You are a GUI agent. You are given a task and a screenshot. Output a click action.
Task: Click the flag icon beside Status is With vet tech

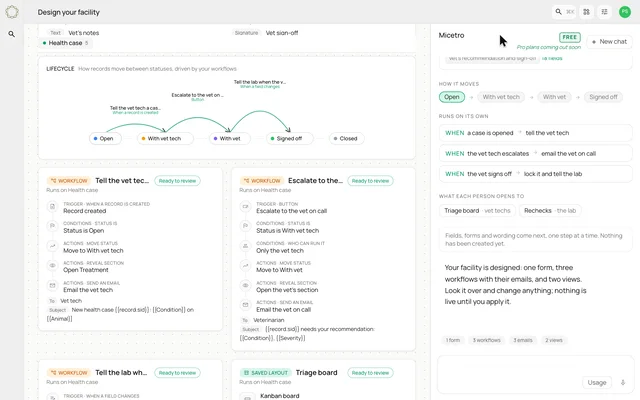coord(245,226)
